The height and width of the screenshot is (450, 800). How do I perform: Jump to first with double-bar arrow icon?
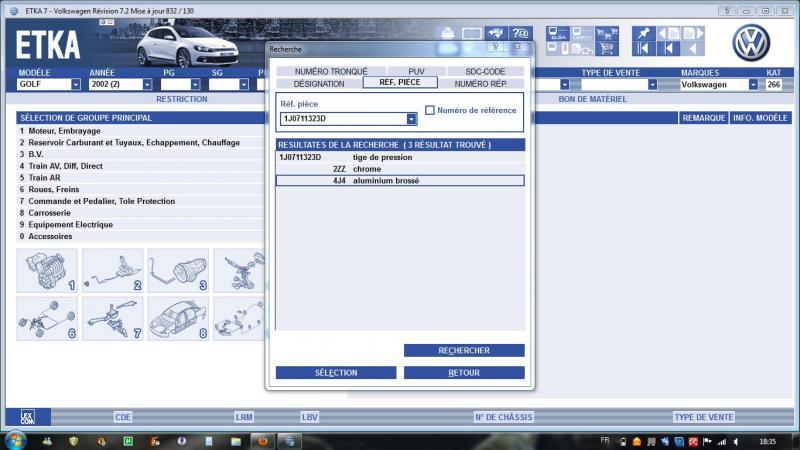(643, 49)
